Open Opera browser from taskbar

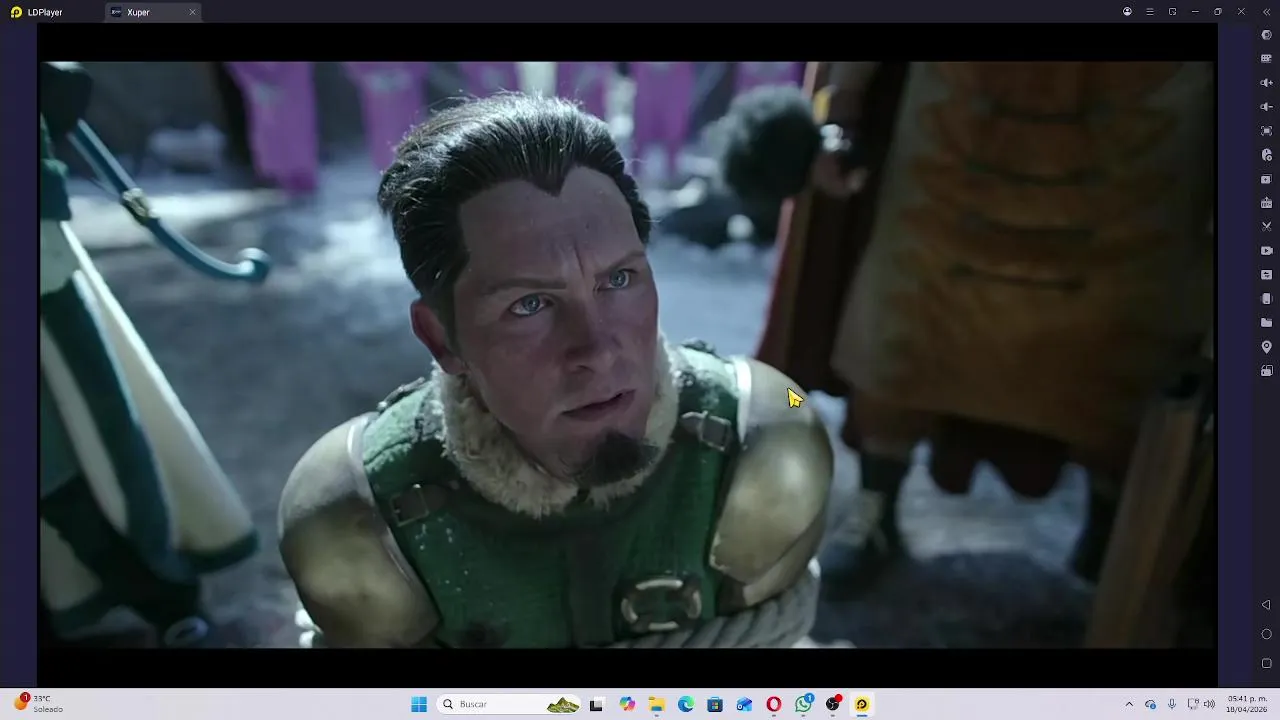[x=774, y=704]
